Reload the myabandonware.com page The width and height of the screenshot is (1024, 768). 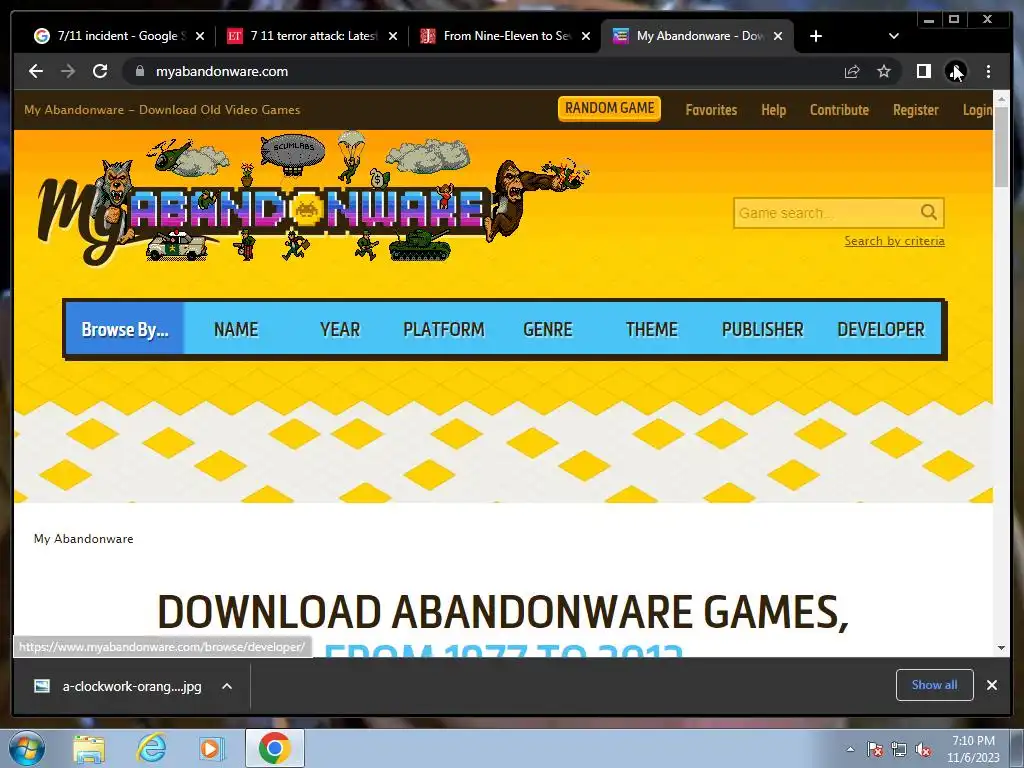coord(100,71)
